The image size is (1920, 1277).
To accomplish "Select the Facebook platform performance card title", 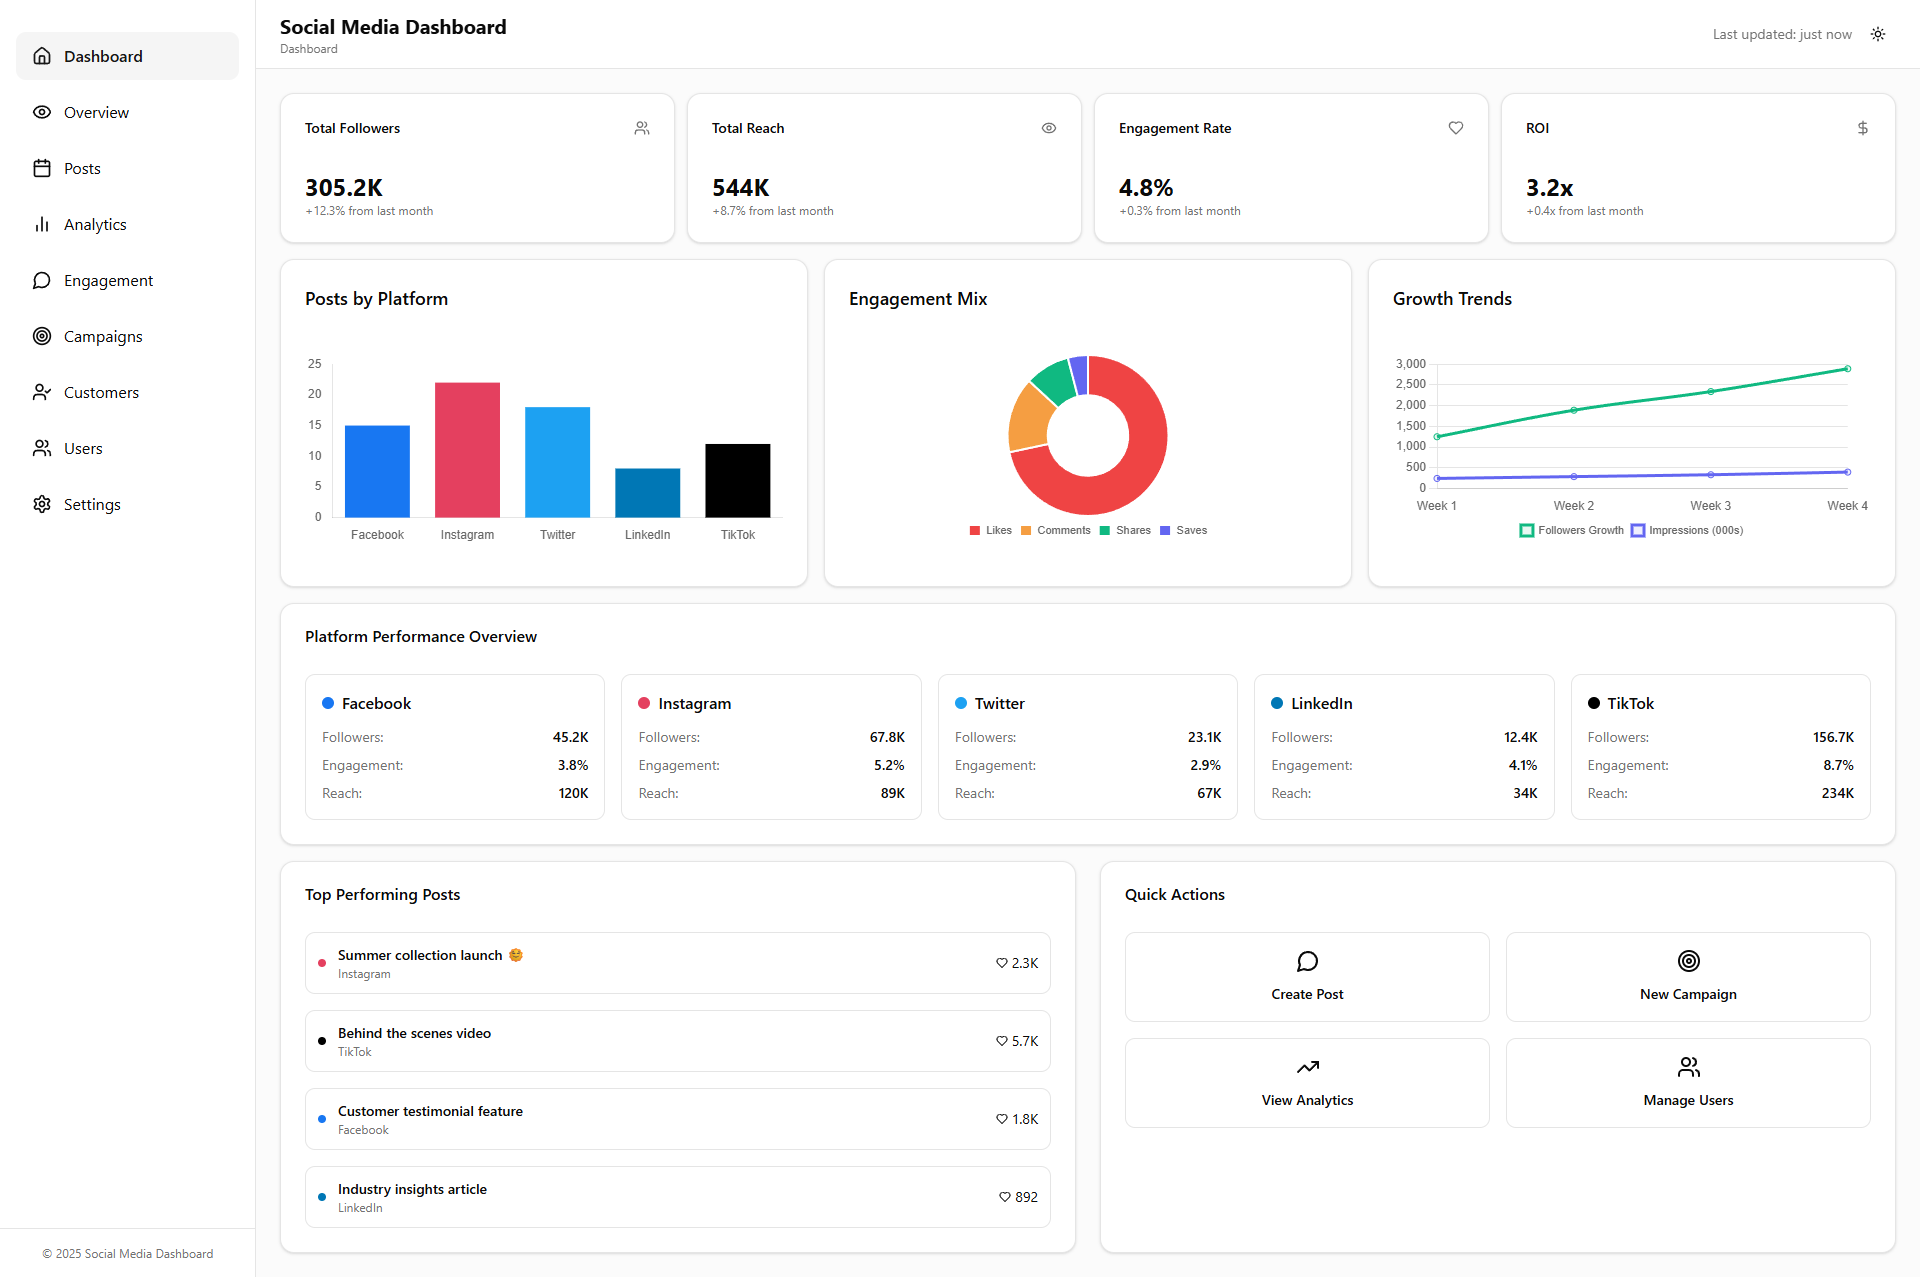I will [376, 703].
